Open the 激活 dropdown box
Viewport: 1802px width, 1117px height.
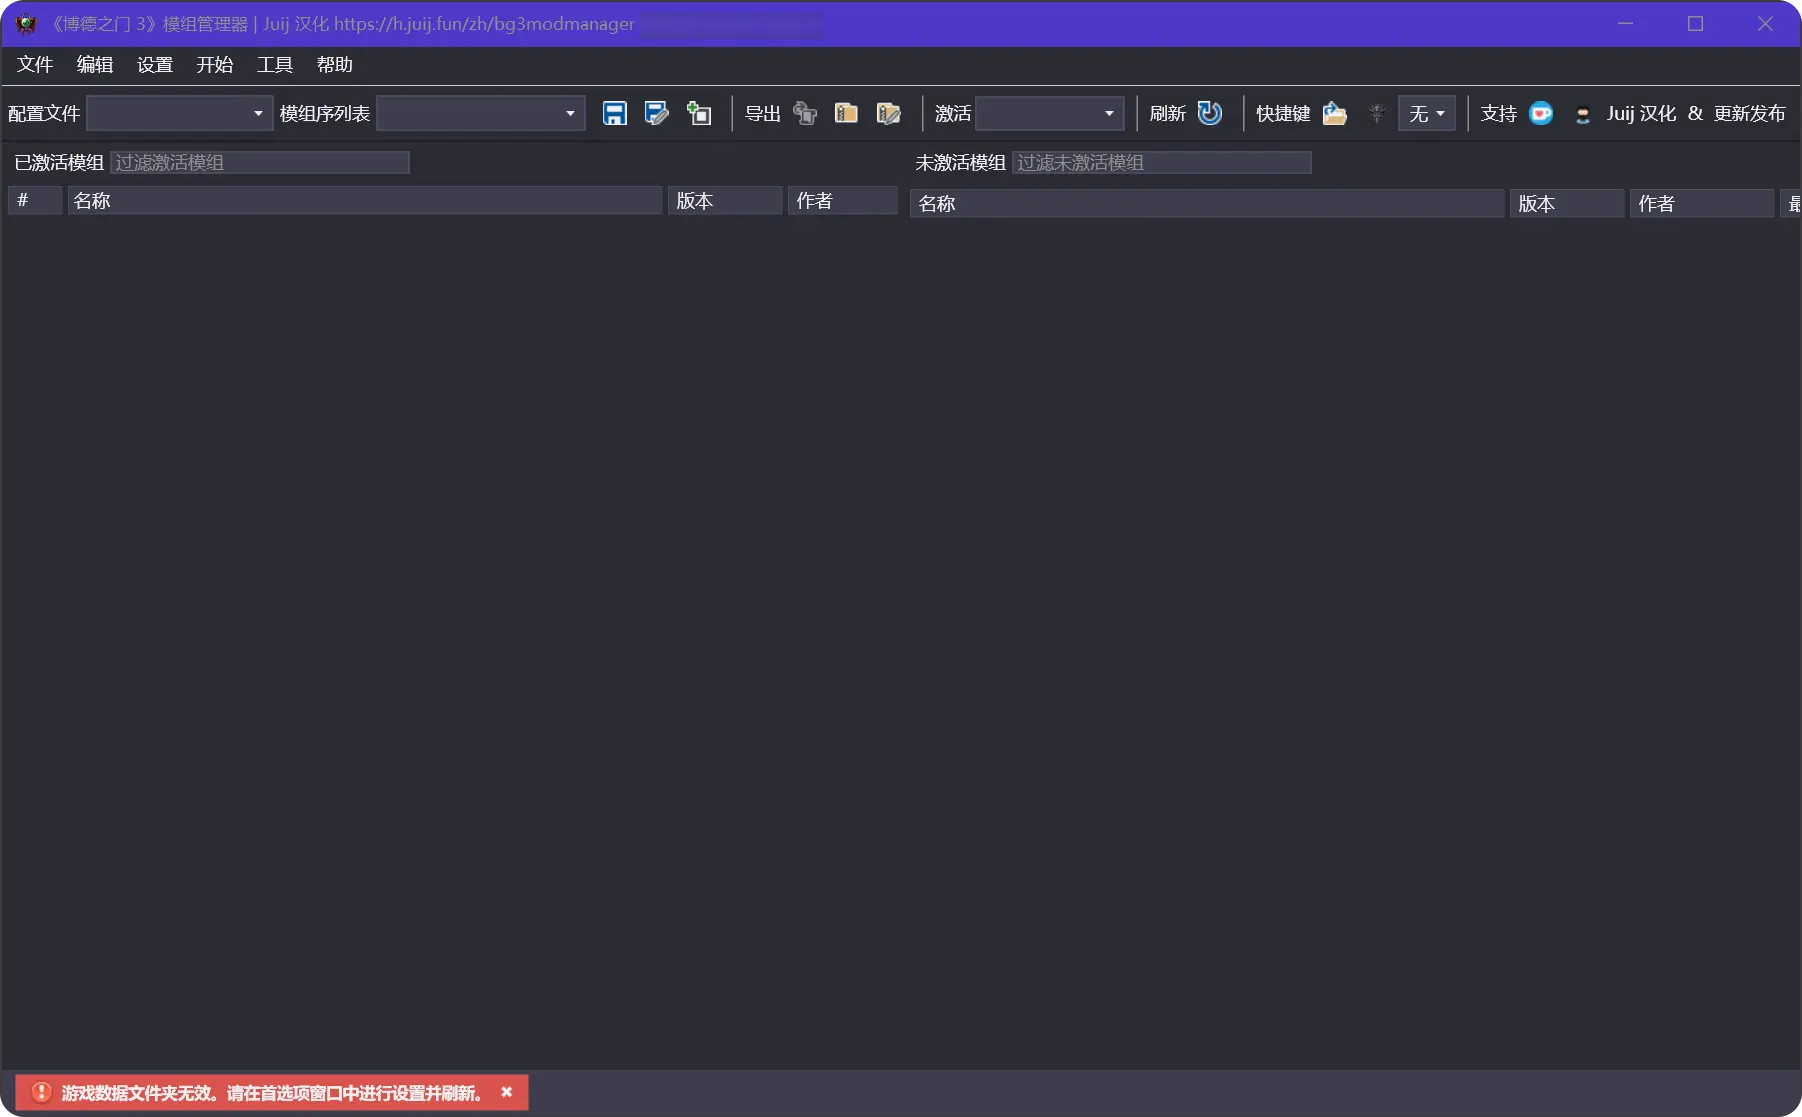click(x=1049, y=113)
